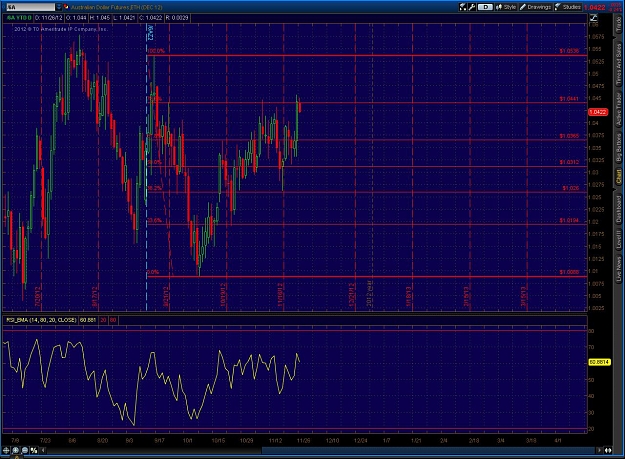Click the 100.0% Fibonacci retracement label

pos(156,51)
